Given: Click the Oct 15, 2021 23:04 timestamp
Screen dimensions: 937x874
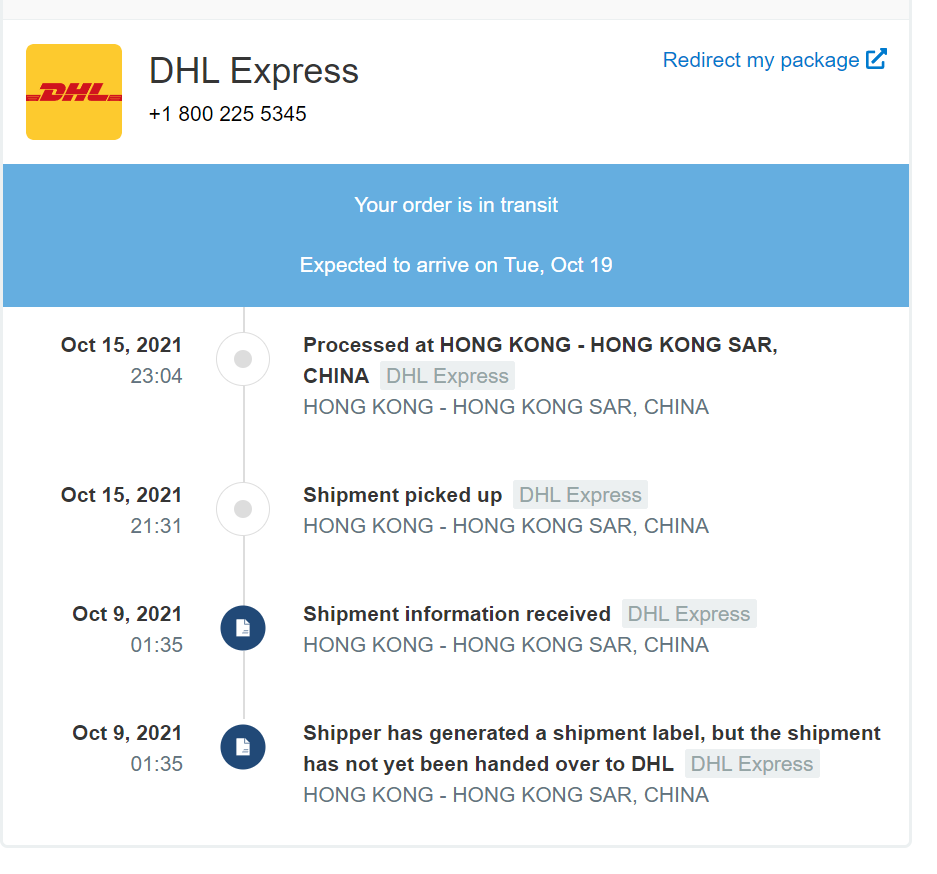Looking at the screenshot, I should (122, 360).
